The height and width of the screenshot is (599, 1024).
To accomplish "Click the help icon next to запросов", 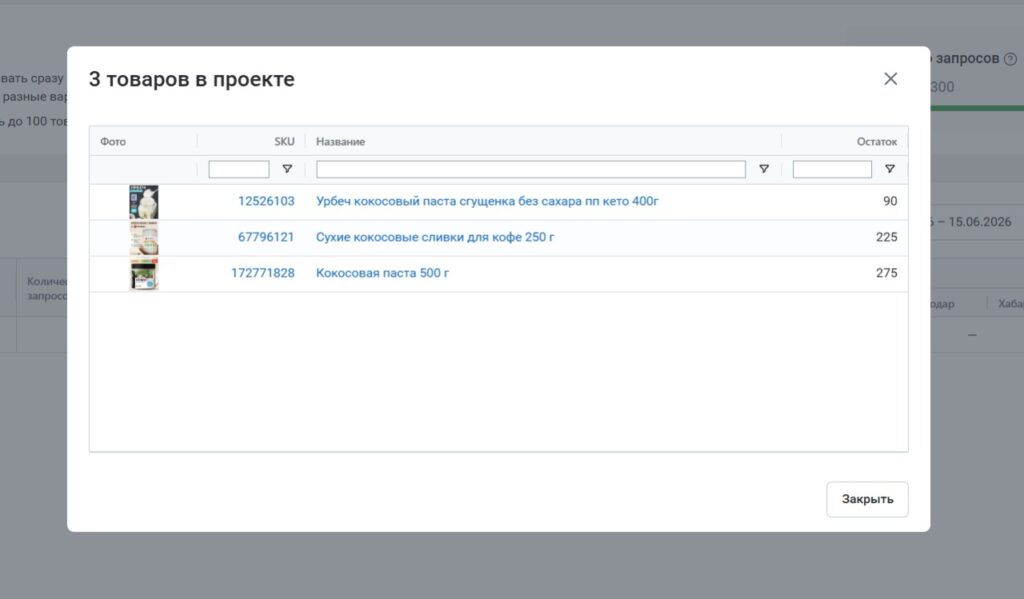I will (1010, 59).
